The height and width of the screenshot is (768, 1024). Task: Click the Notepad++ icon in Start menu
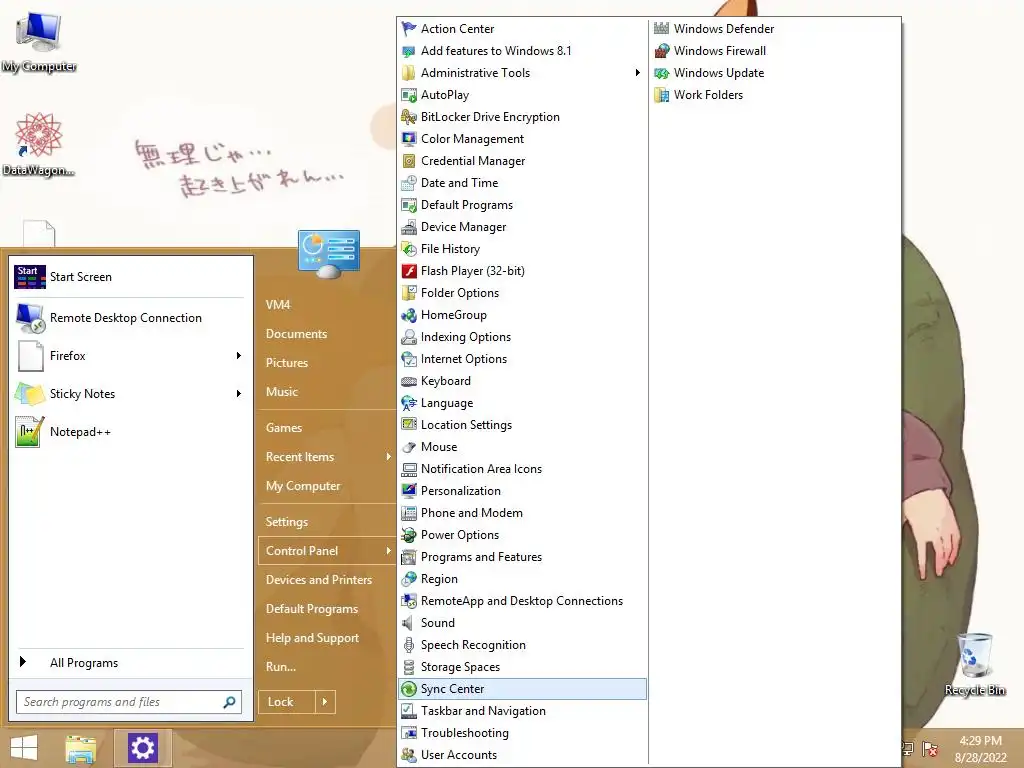[29, 432]
